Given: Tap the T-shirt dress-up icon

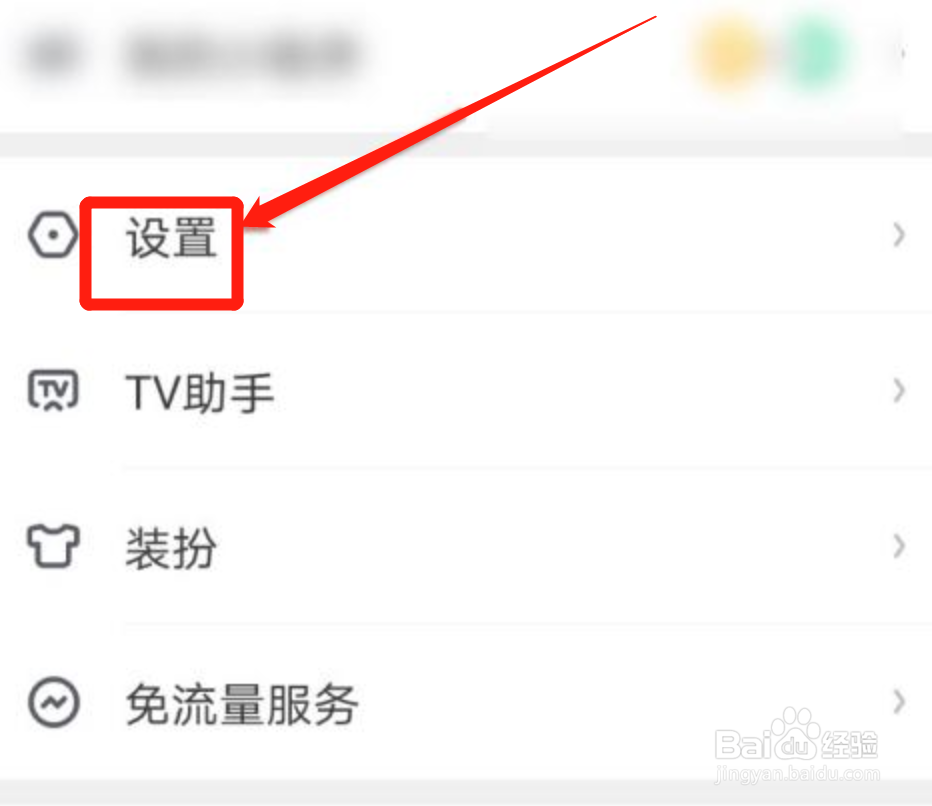Looking at the screenshot, I should [53, 546].
